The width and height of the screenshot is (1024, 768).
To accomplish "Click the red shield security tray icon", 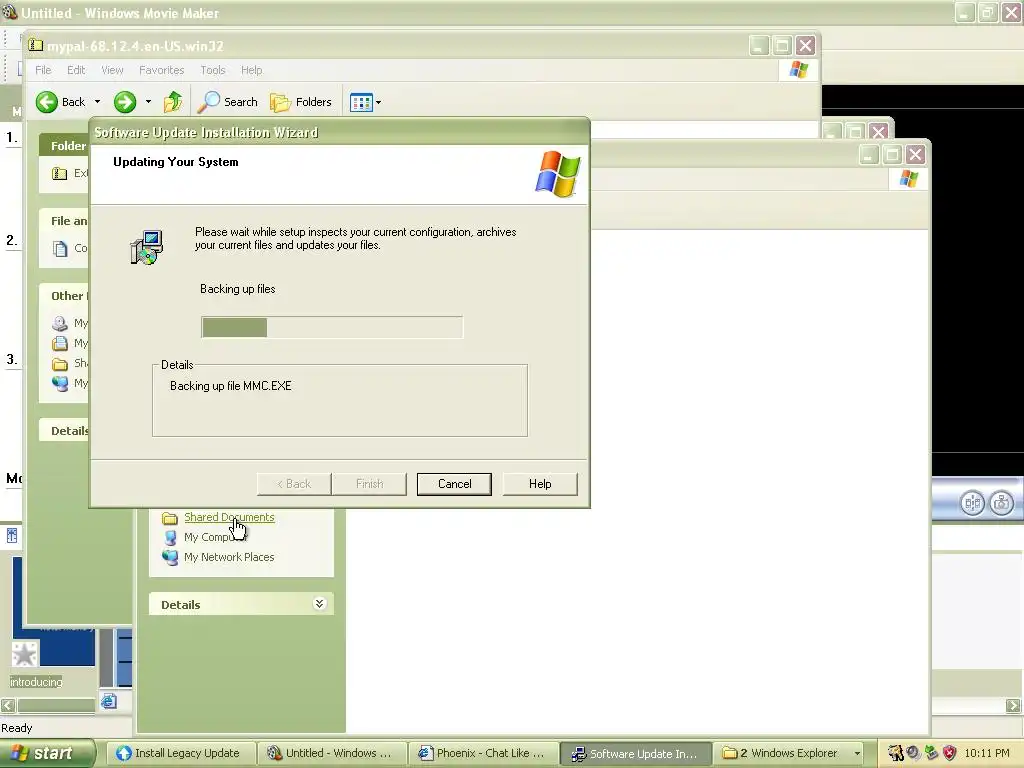I will point(950,753).
